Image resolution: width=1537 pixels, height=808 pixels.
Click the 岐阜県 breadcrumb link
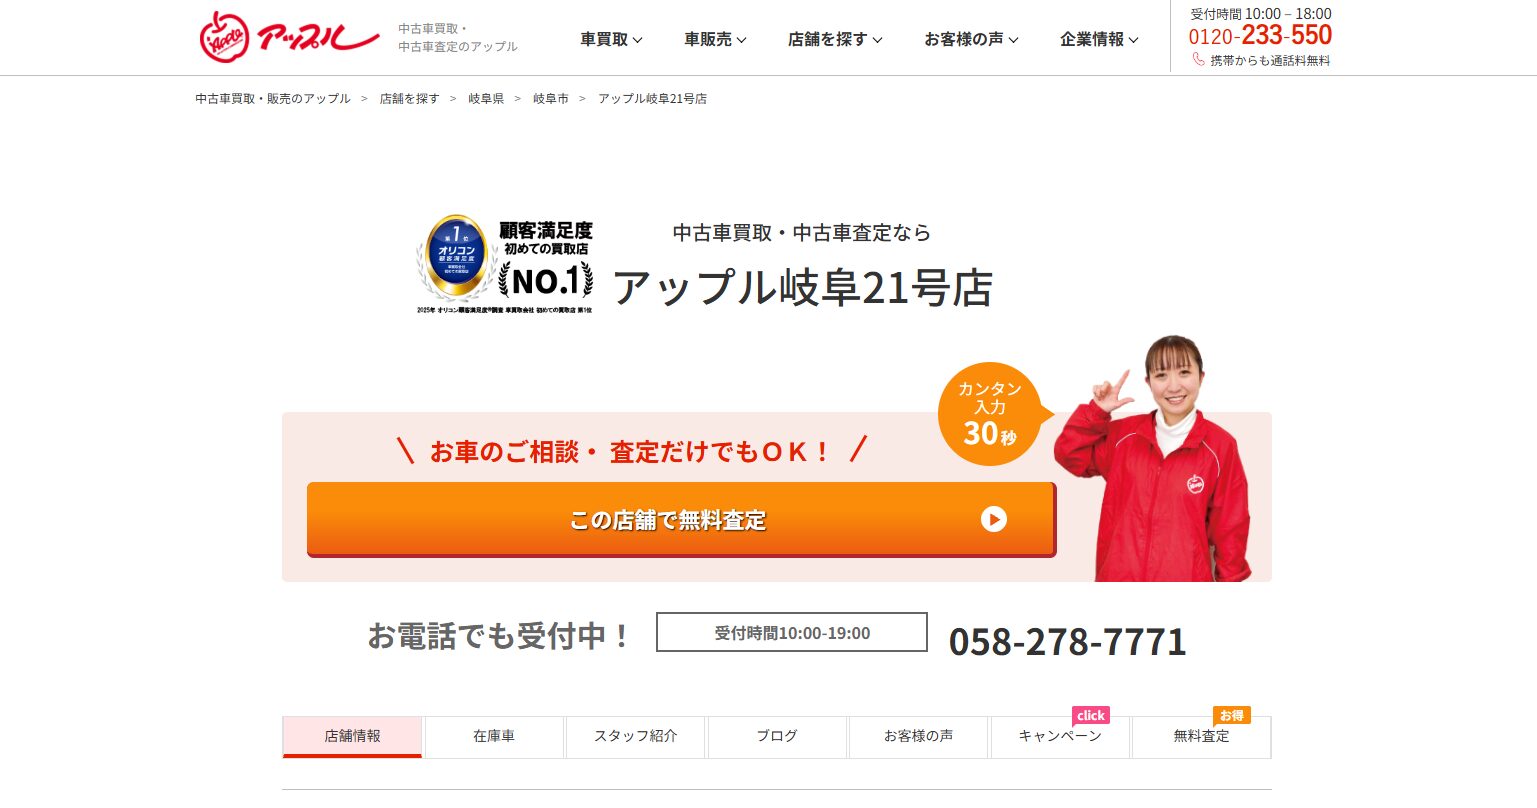click(486, 99)
